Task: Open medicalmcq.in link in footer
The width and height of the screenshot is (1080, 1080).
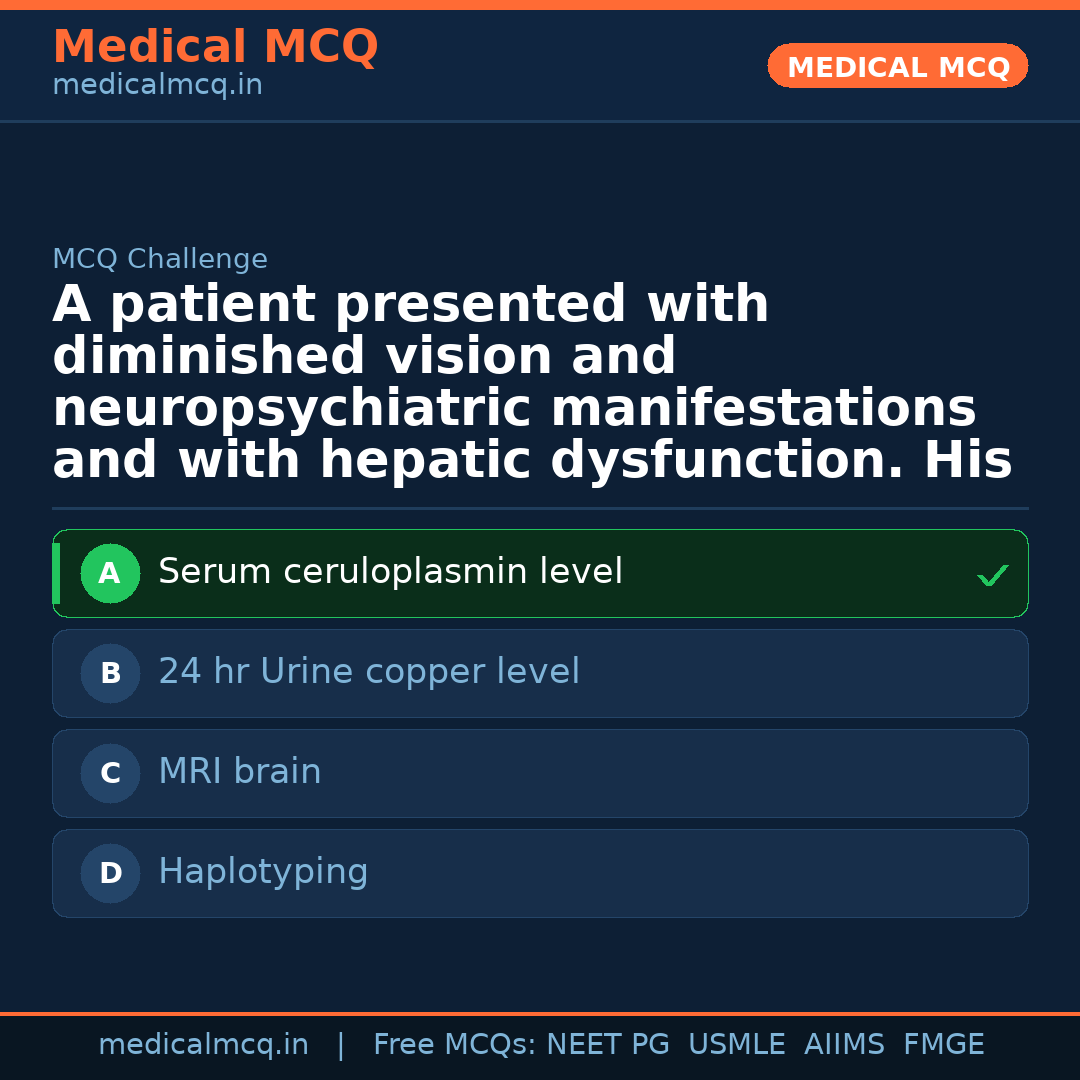Action: tap(203, 1045)
